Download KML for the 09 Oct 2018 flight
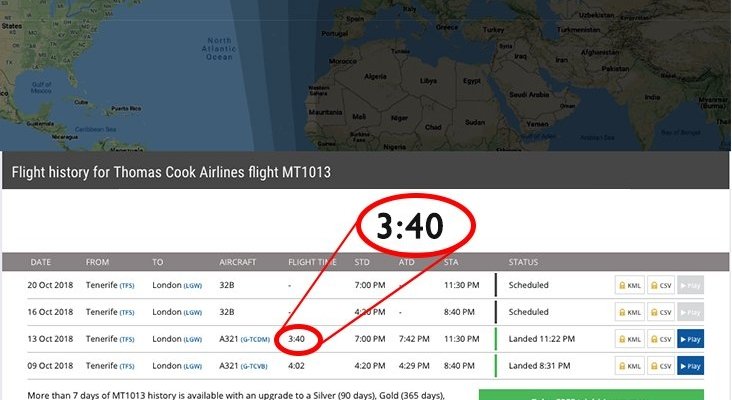This screenshot has width=732, height=400. click(630, 366)
